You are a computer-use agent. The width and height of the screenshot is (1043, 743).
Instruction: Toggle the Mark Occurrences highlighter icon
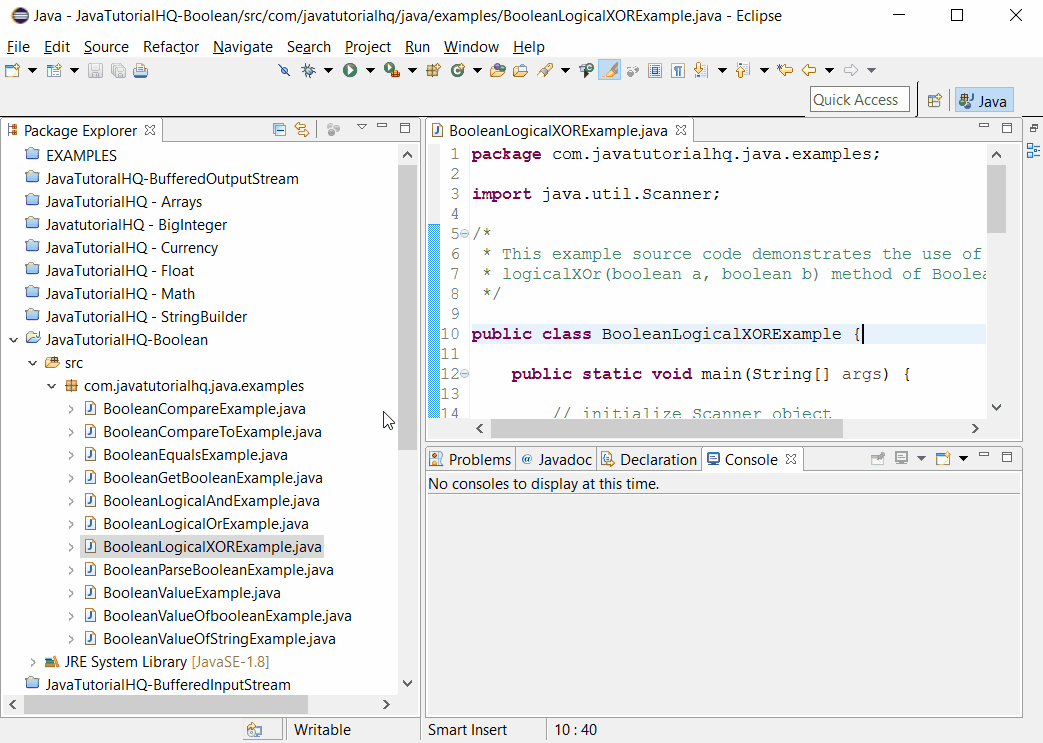609,70
